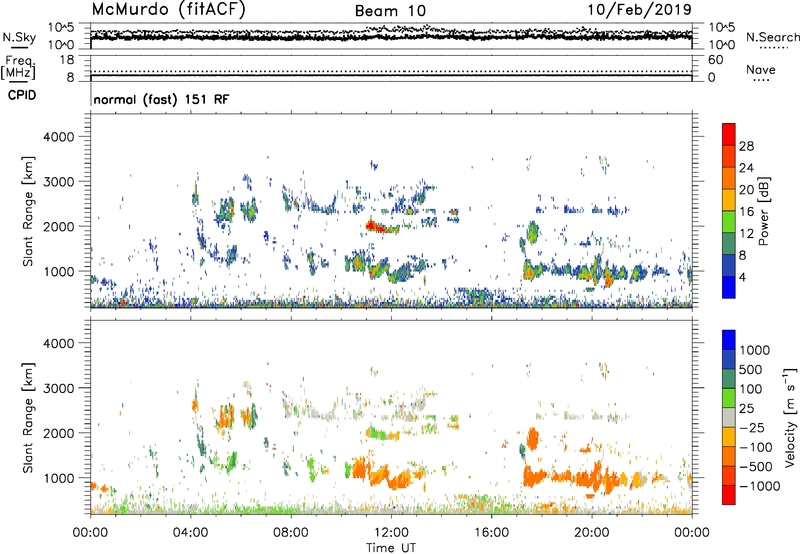Click the 'CPID' row label
Viewport: 800px width, 554px height.
[22, 95]
